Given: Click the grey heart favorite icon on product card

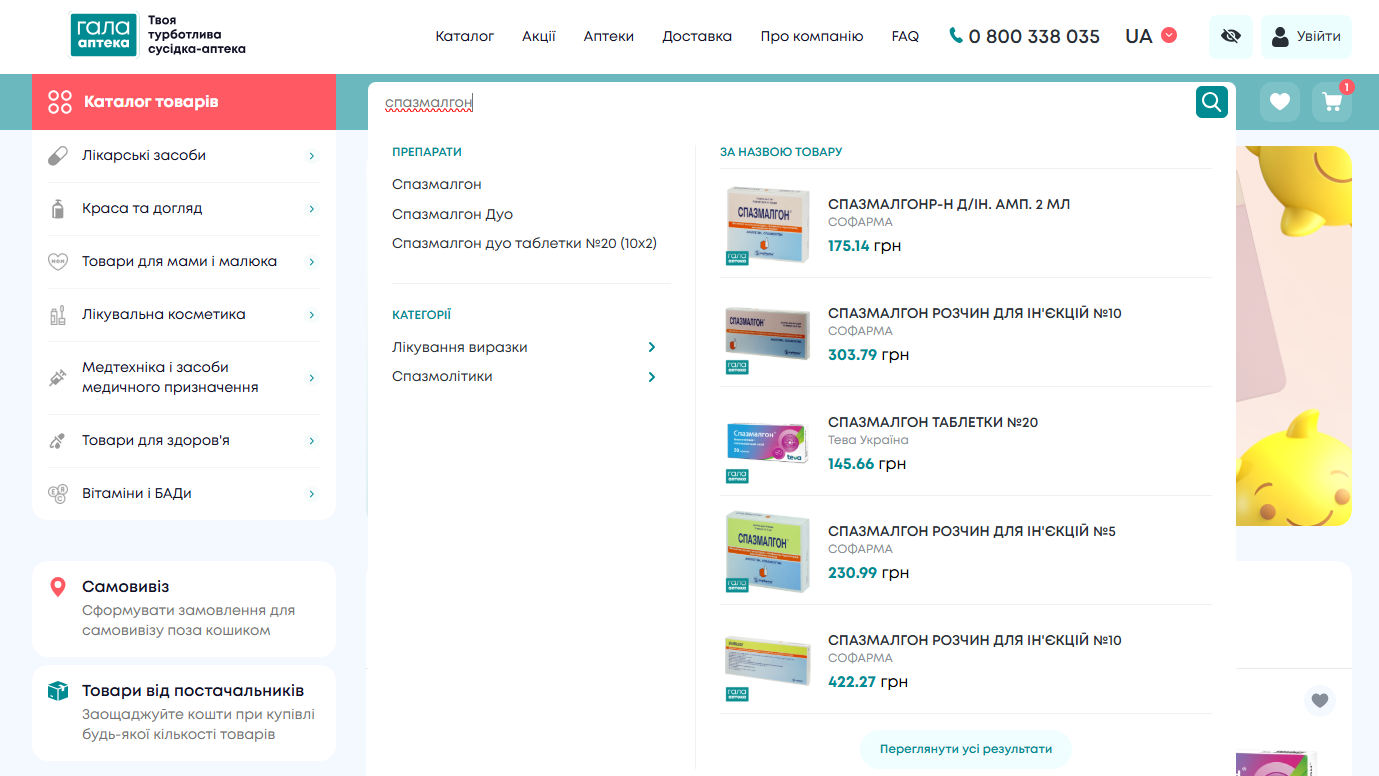Looking at the screenshot, I should (x=1320, y=701).
